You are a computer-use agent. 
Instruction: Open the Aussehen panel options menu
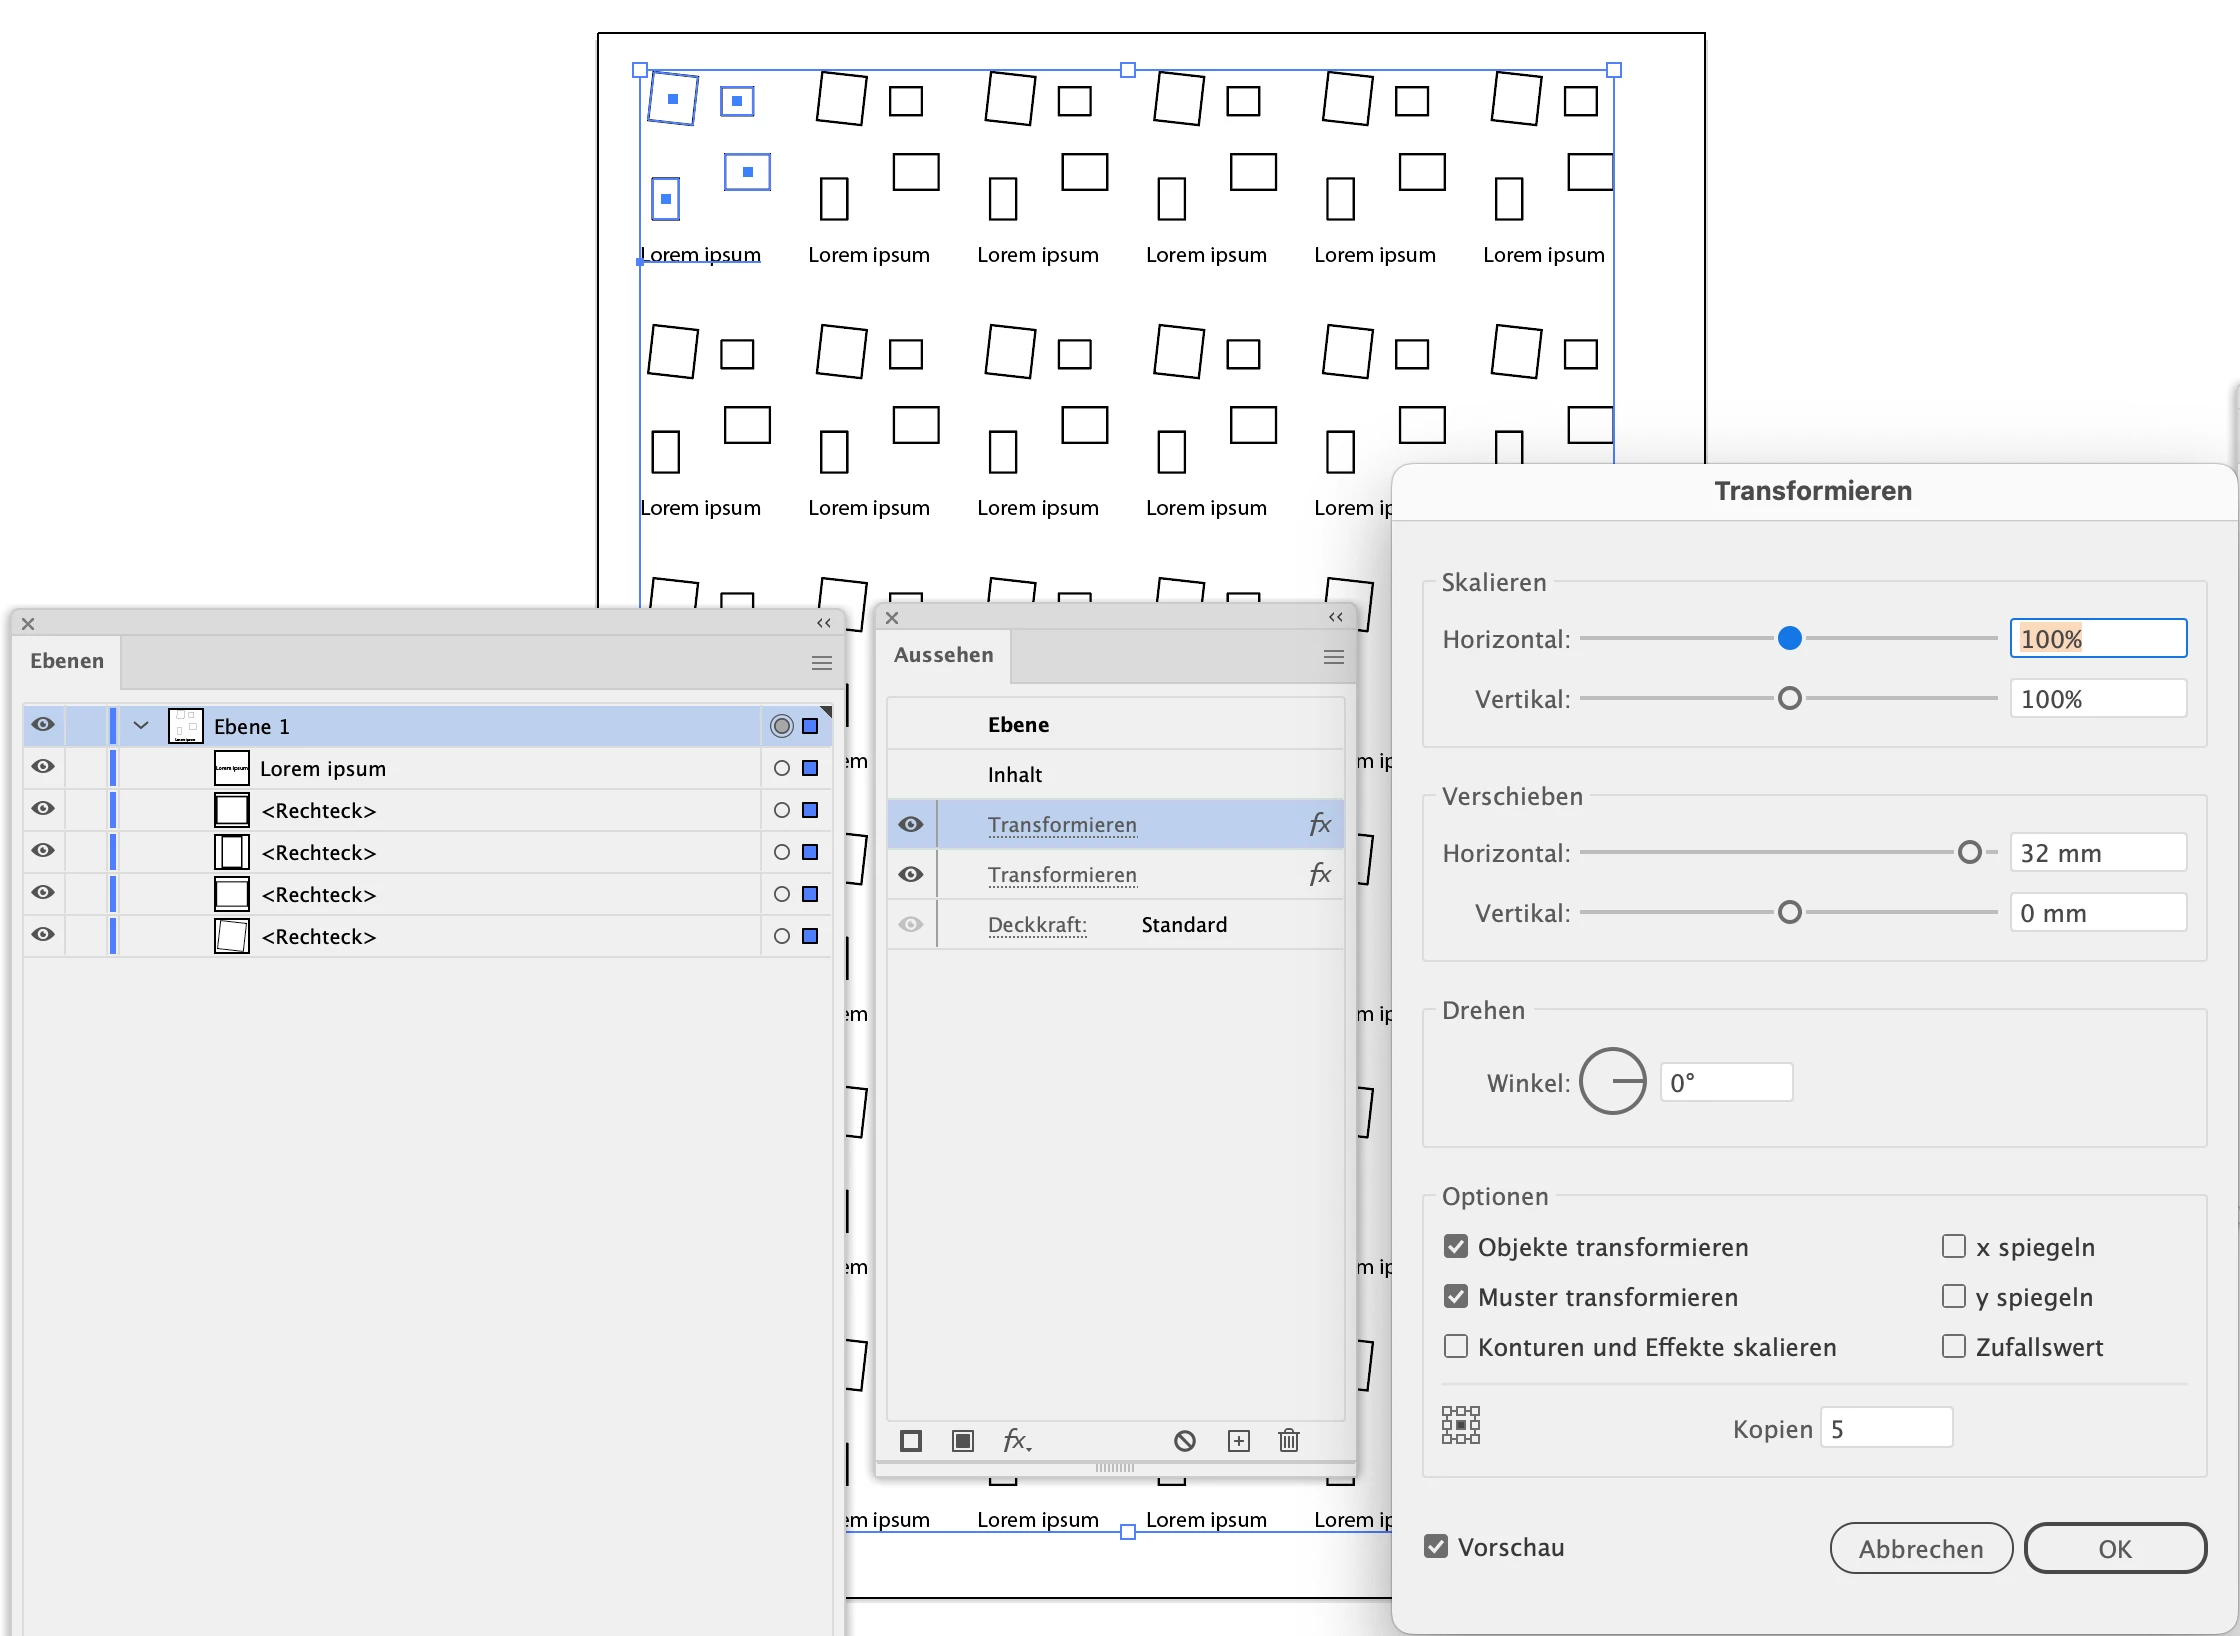tap(1333, 657)
